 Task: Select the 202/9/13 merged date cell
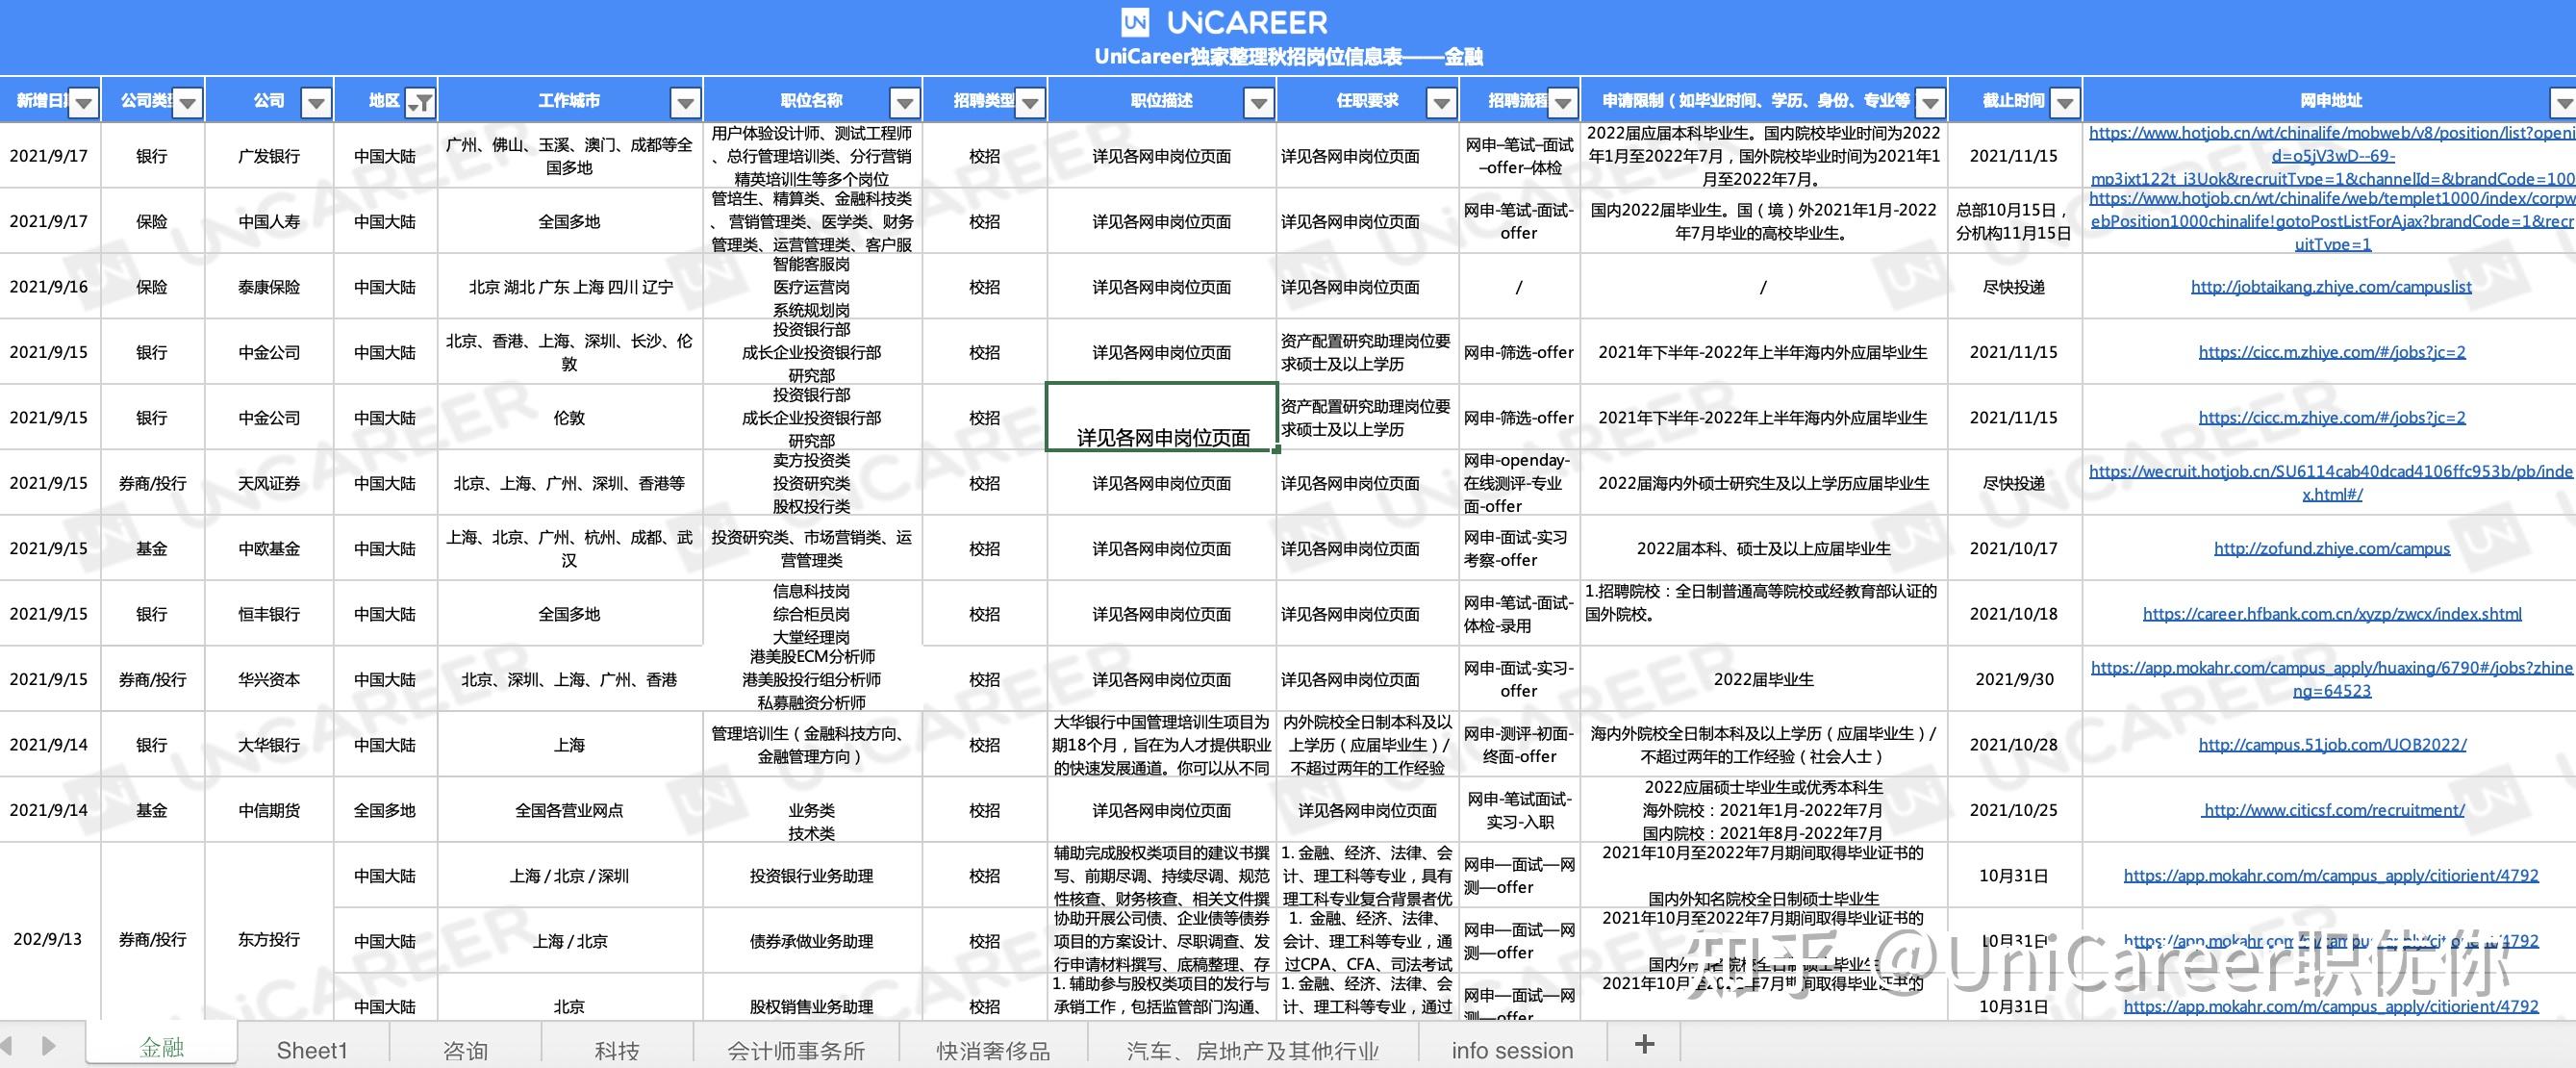coord(49,932)
